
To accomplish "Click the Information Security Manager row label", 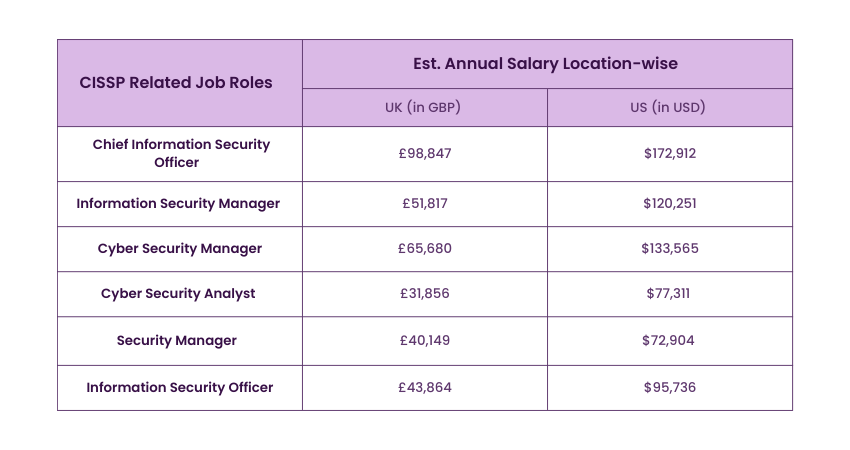I will pos(178,203).
